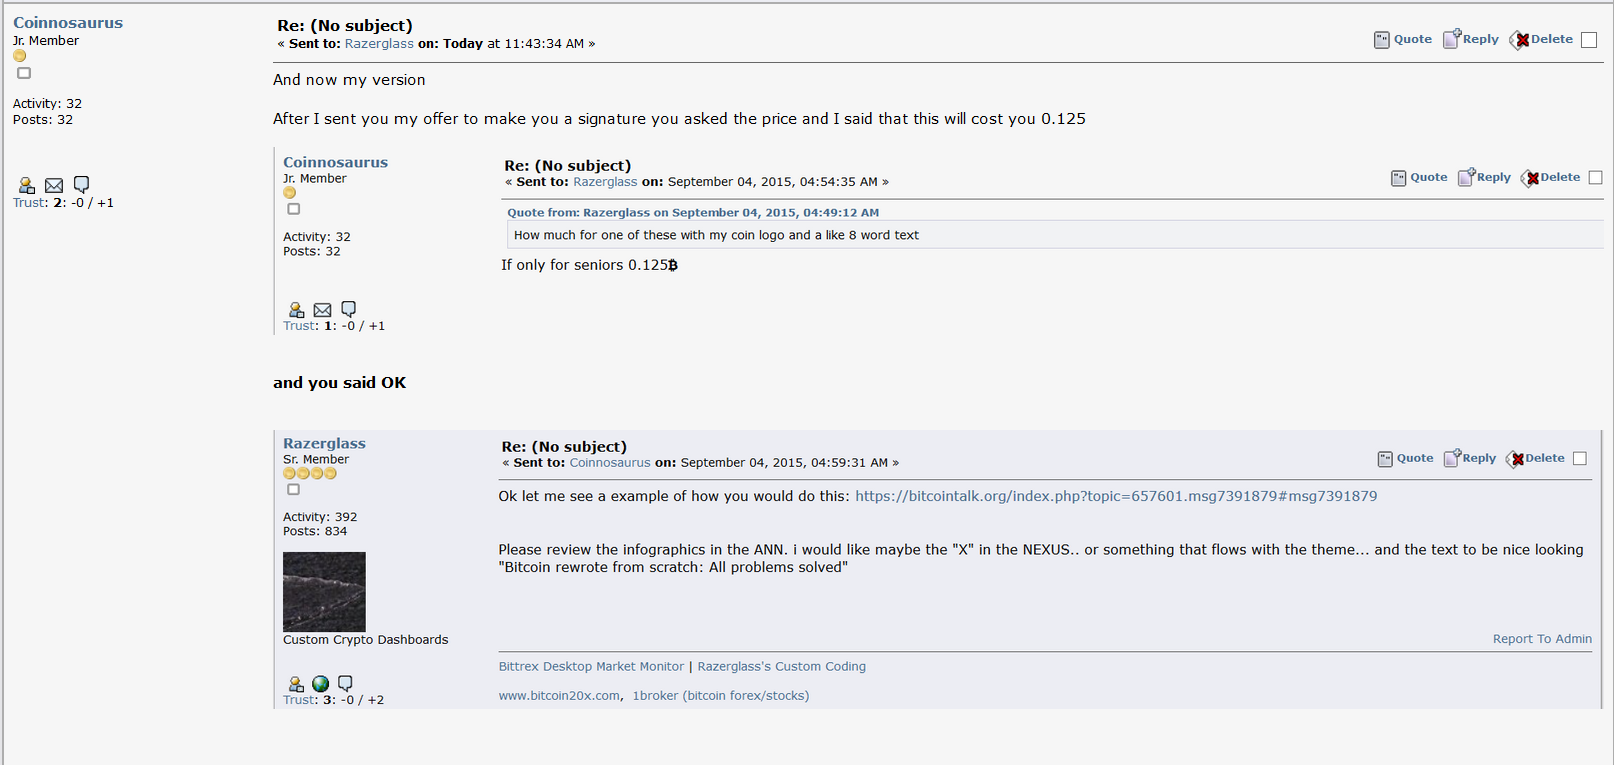Reply to the top Coinnosaurus message
1614x765 pixels.
coord(1470,39)
